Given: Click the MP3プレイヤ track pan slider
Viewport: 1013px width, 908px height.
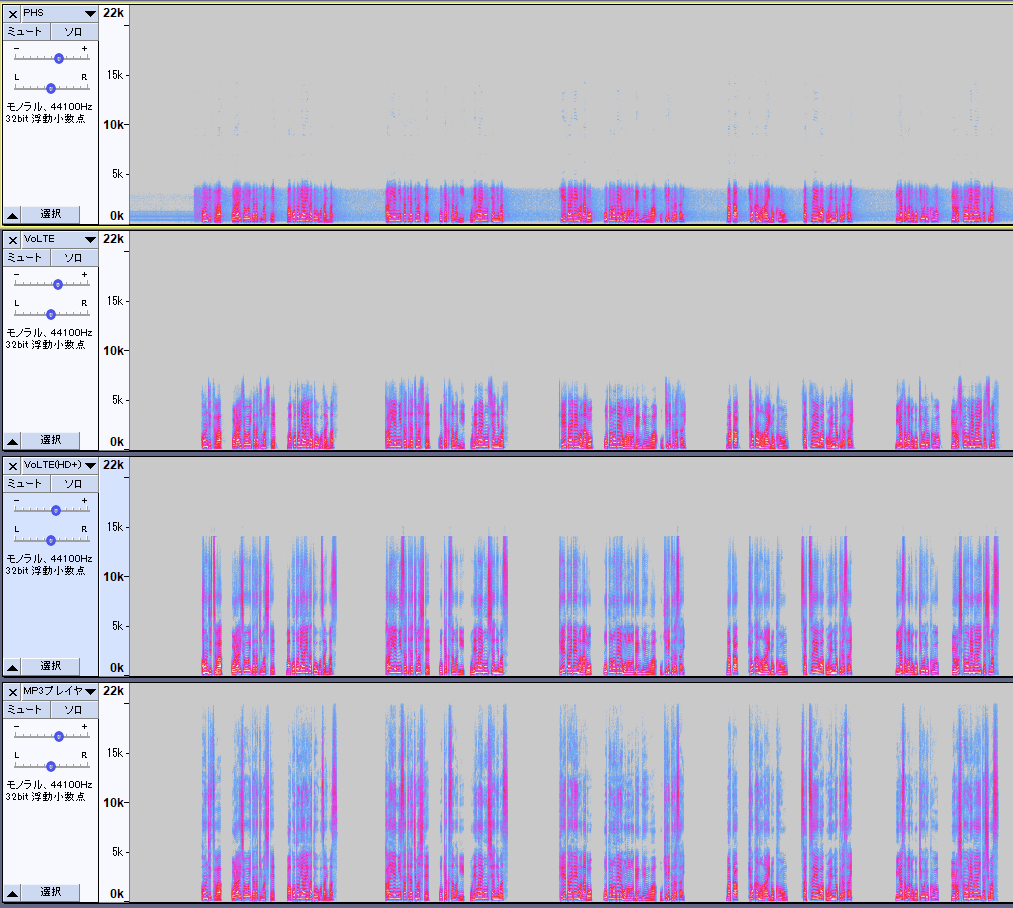Looking at the screenshot, I should pyautogui.click(x=50, y=766).
